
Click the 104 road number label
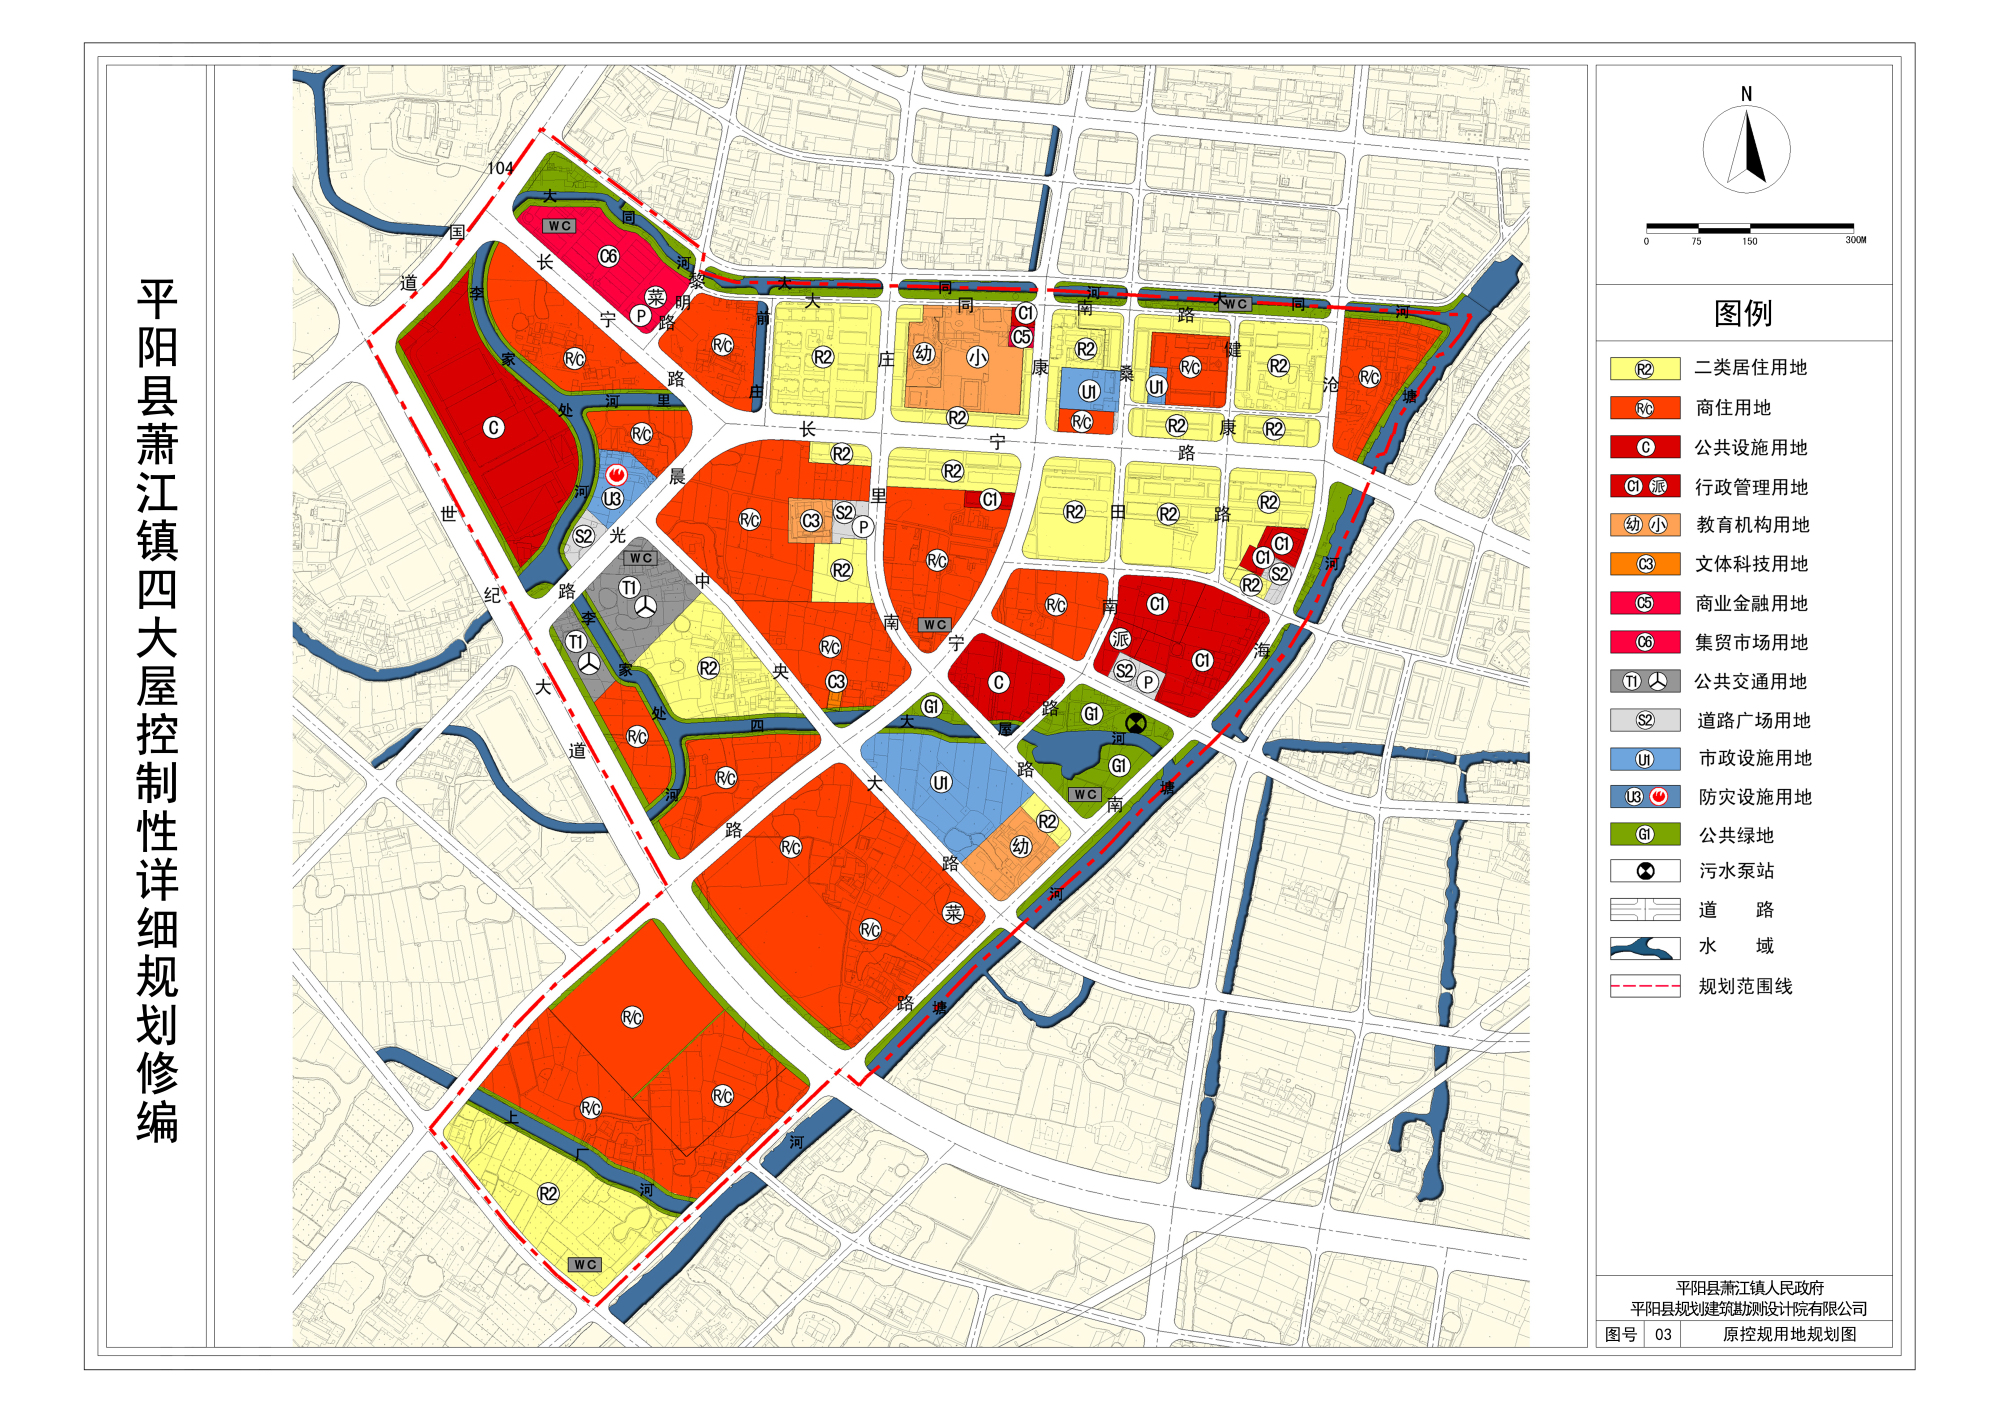[x=500, y=169]
